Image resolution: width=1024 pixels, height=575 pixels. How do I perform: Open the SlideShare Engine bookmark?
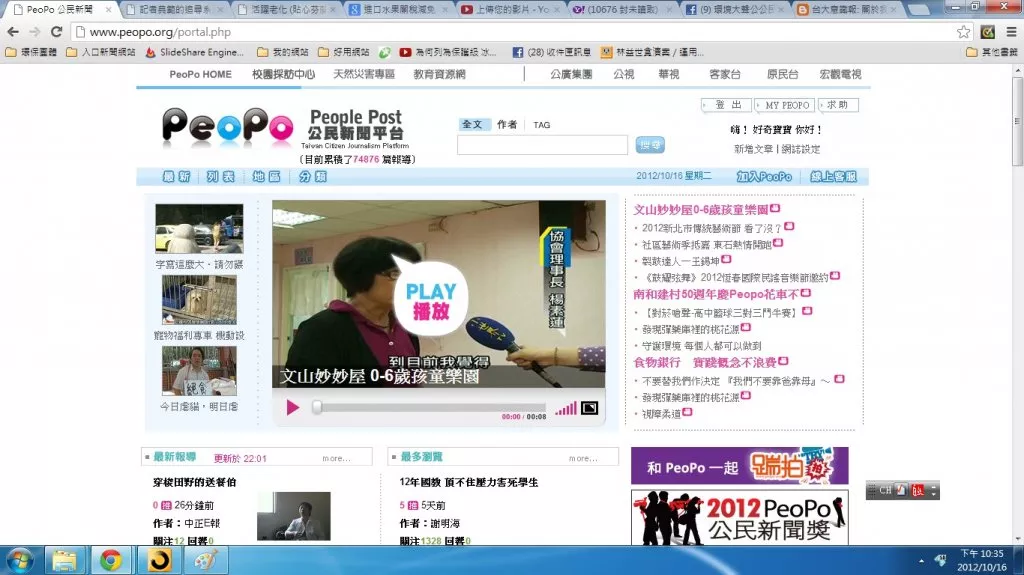tap(195, 52)
